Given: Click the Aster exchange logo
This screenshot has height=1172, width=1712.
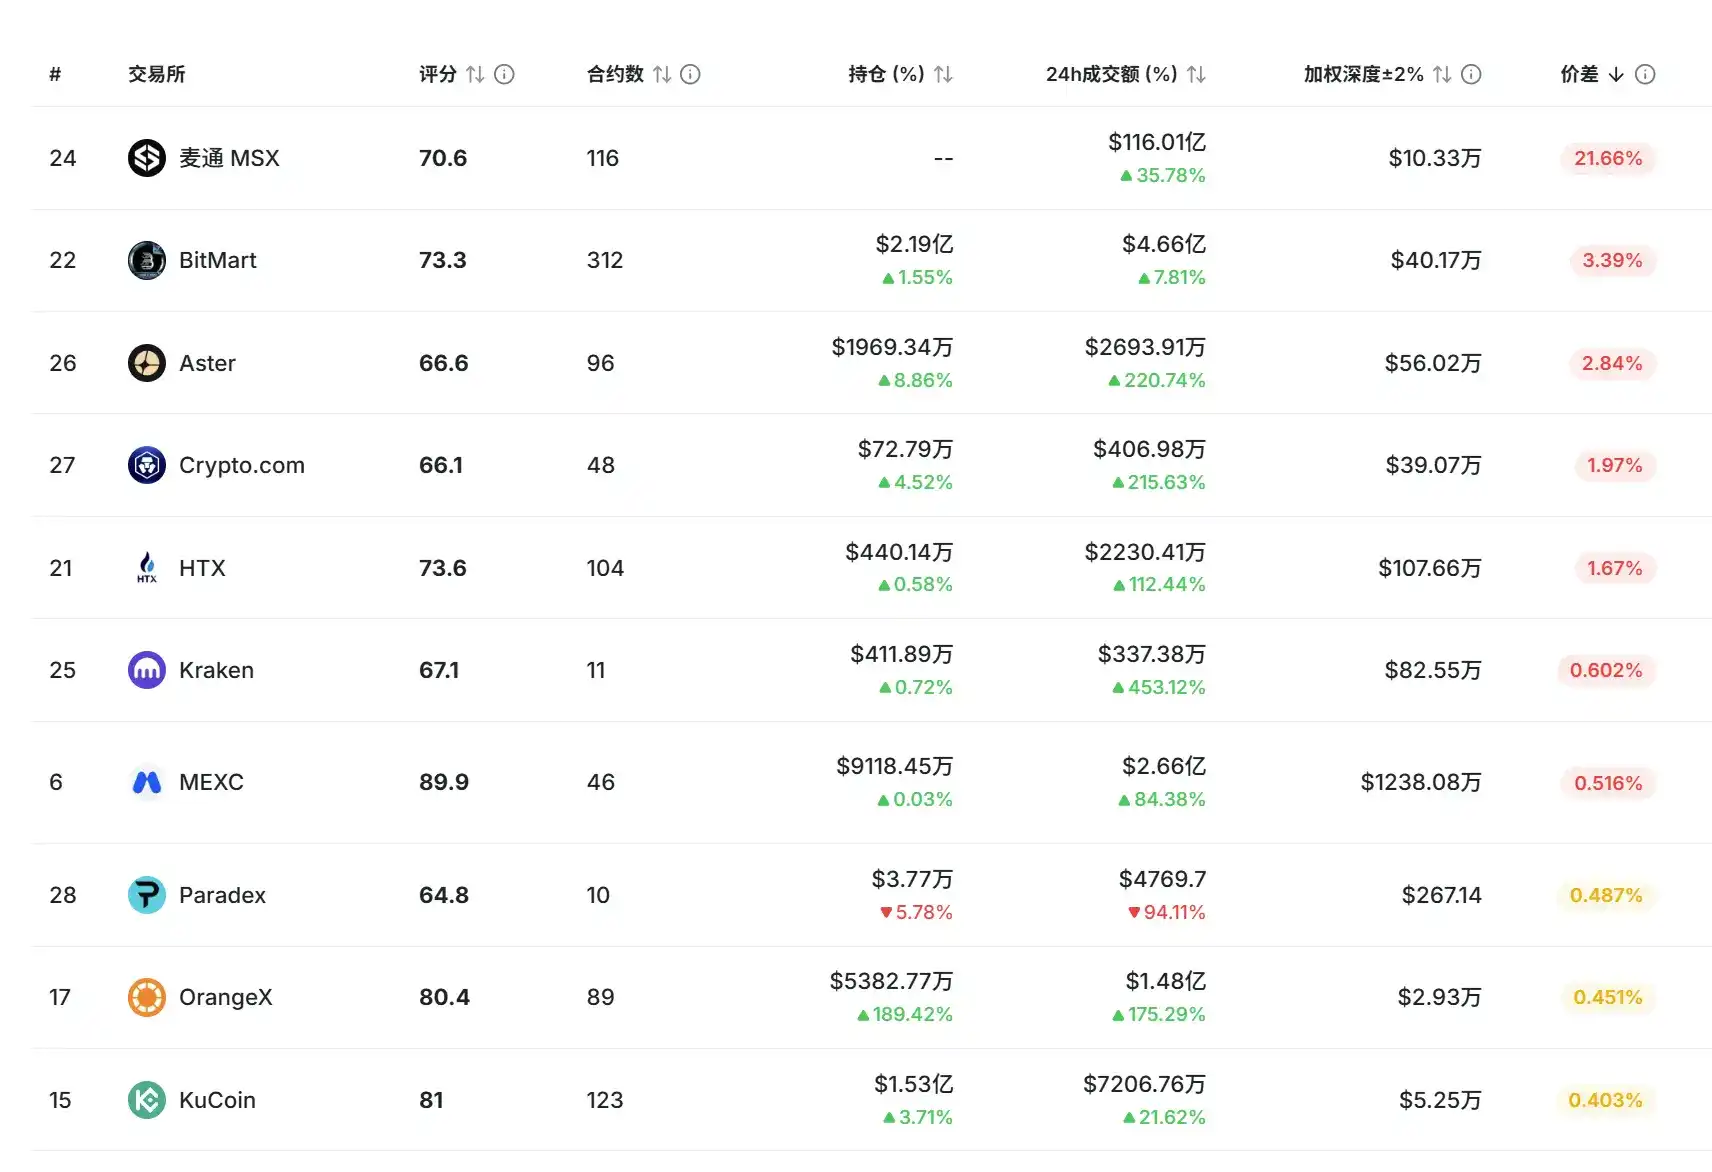Looking at the screenshot, I should pyautogui.click(x=147, y=363).
